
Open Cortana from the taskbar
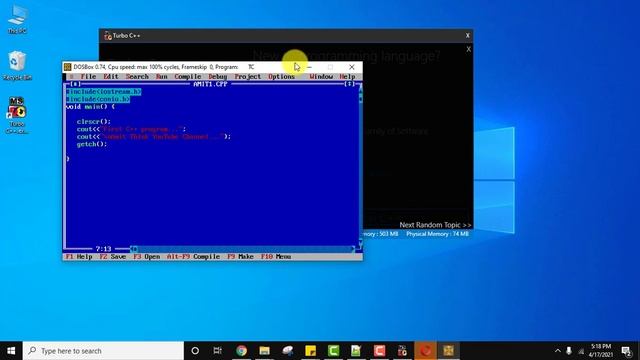pos(195,351)
